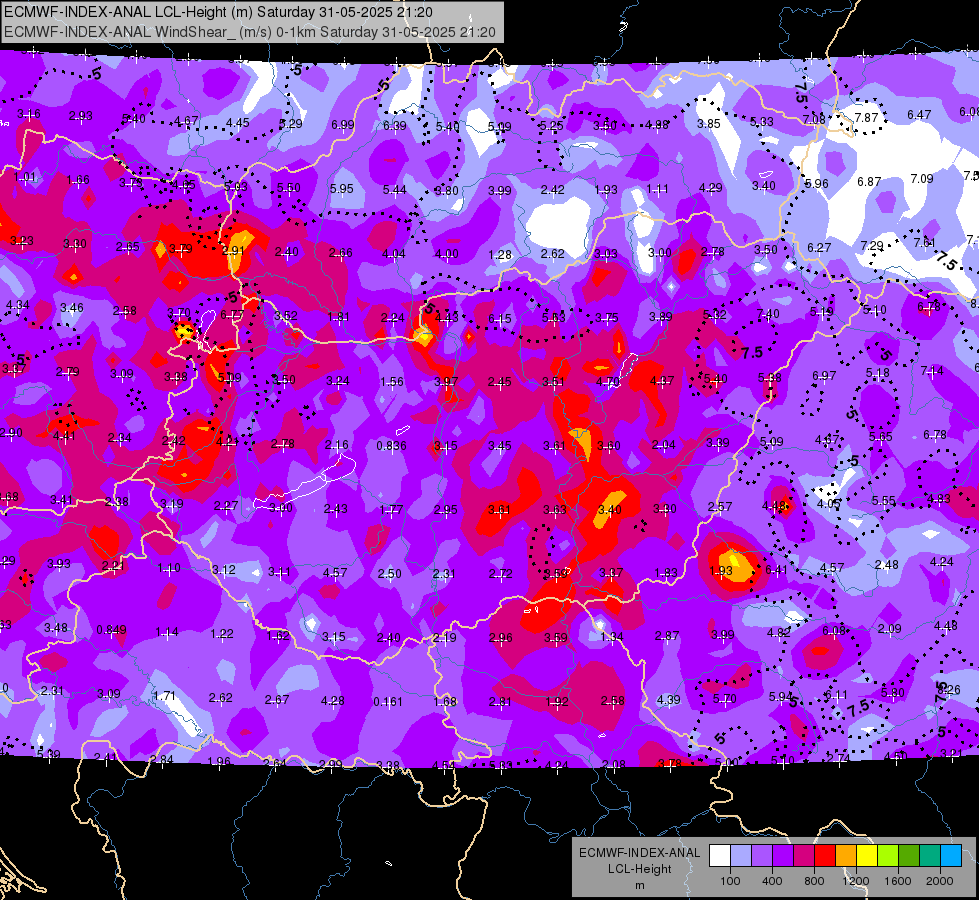Click wind shear value '2.91'
Image resolution: width=979 pixels, height=900 pixels.
pyautogui.click(x=233, y=250)
